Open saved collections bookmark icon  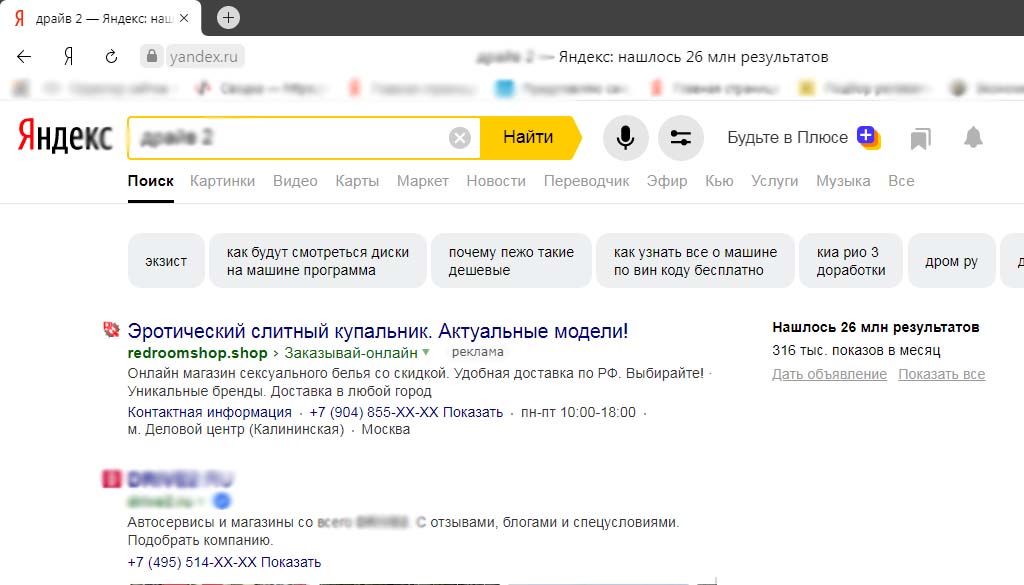[920, 138]
